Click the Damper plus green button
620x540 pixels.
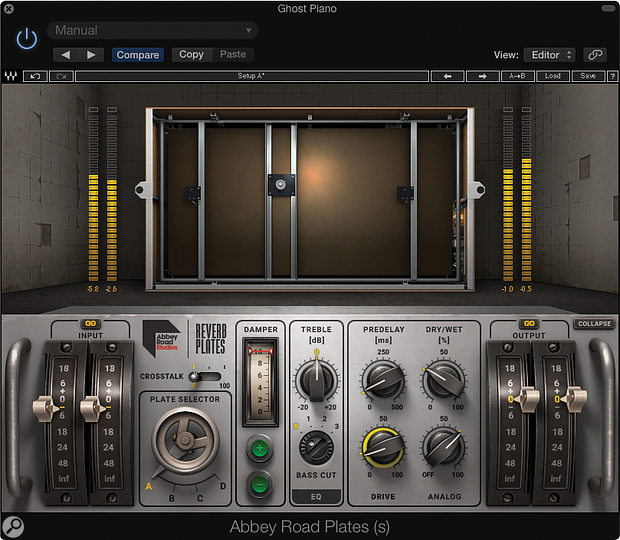pyautogui.click(x=260, y=449)
